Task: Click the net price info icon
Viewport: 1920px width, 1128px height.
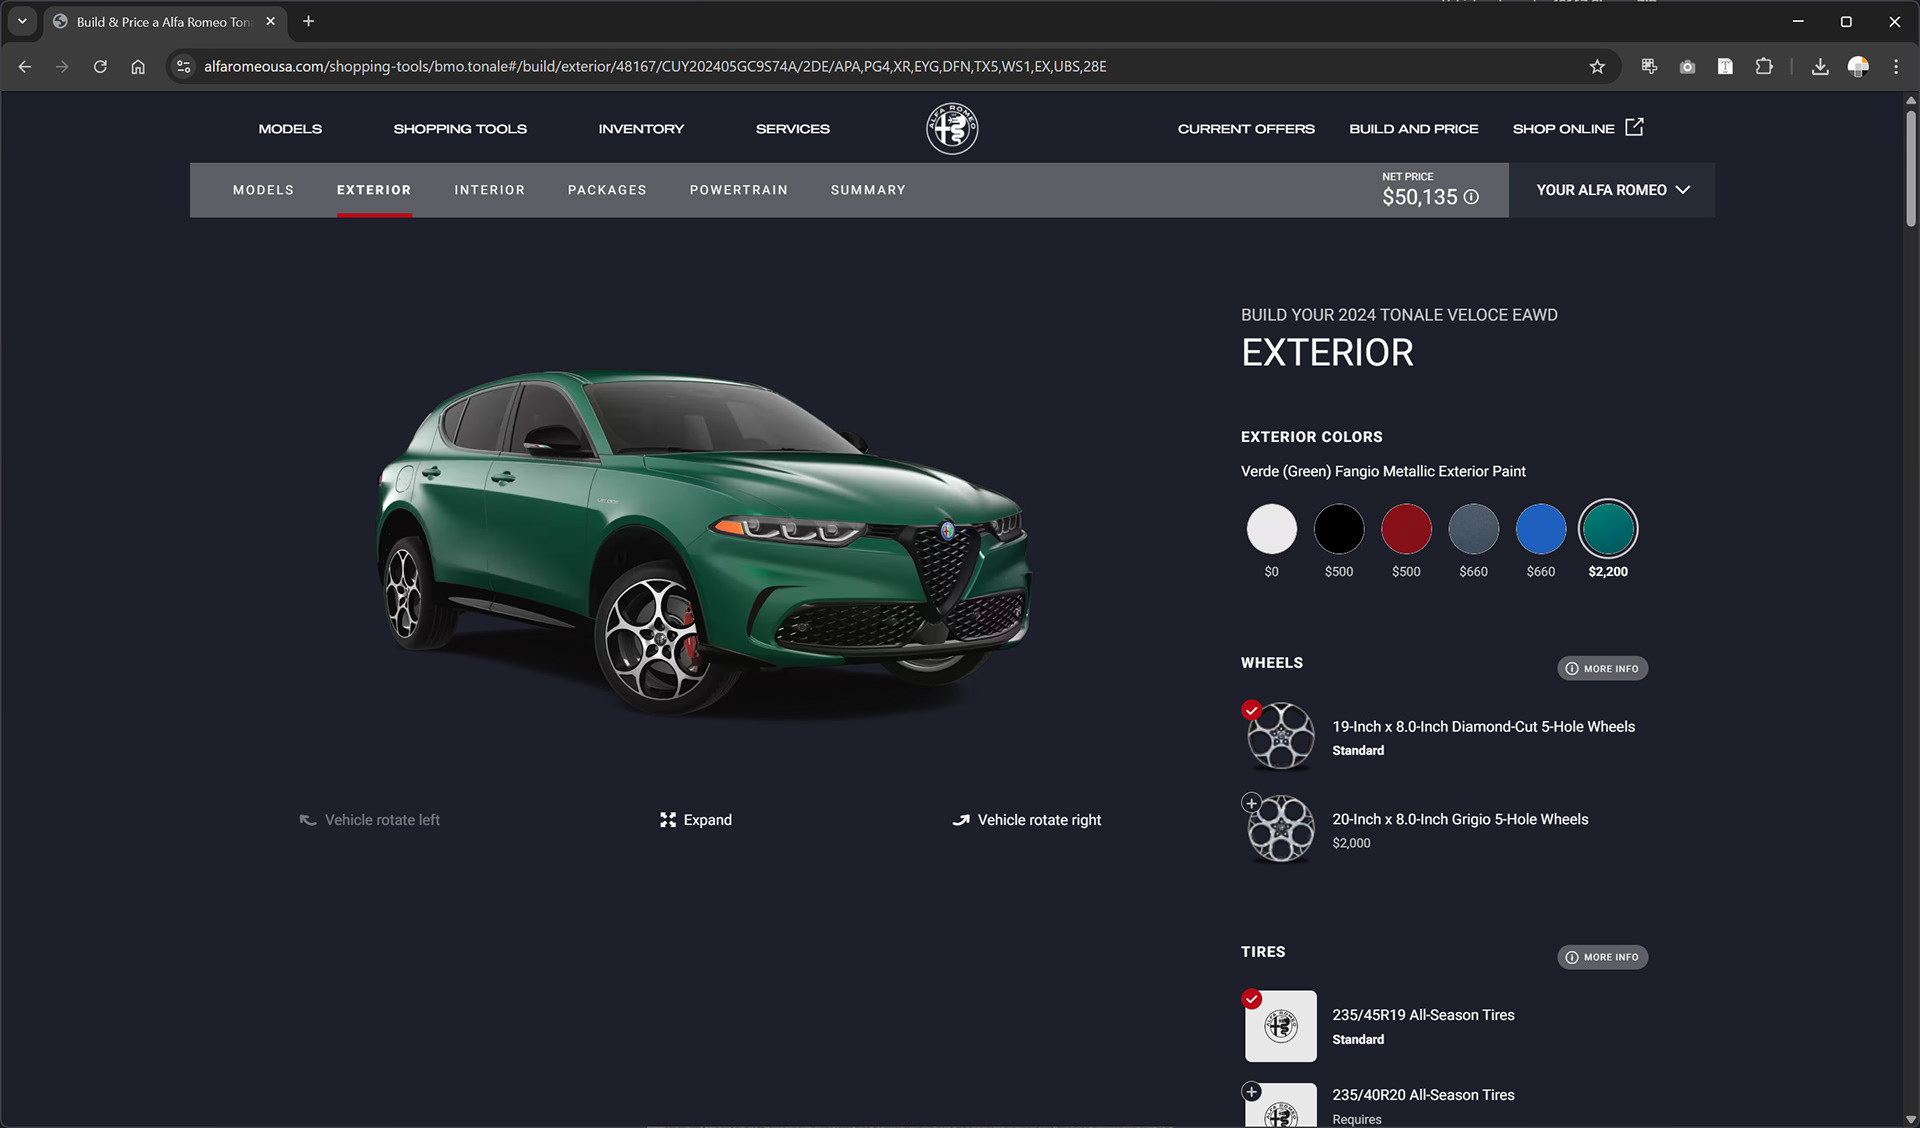Action: pyautogui.click(x=1471, y=197)
